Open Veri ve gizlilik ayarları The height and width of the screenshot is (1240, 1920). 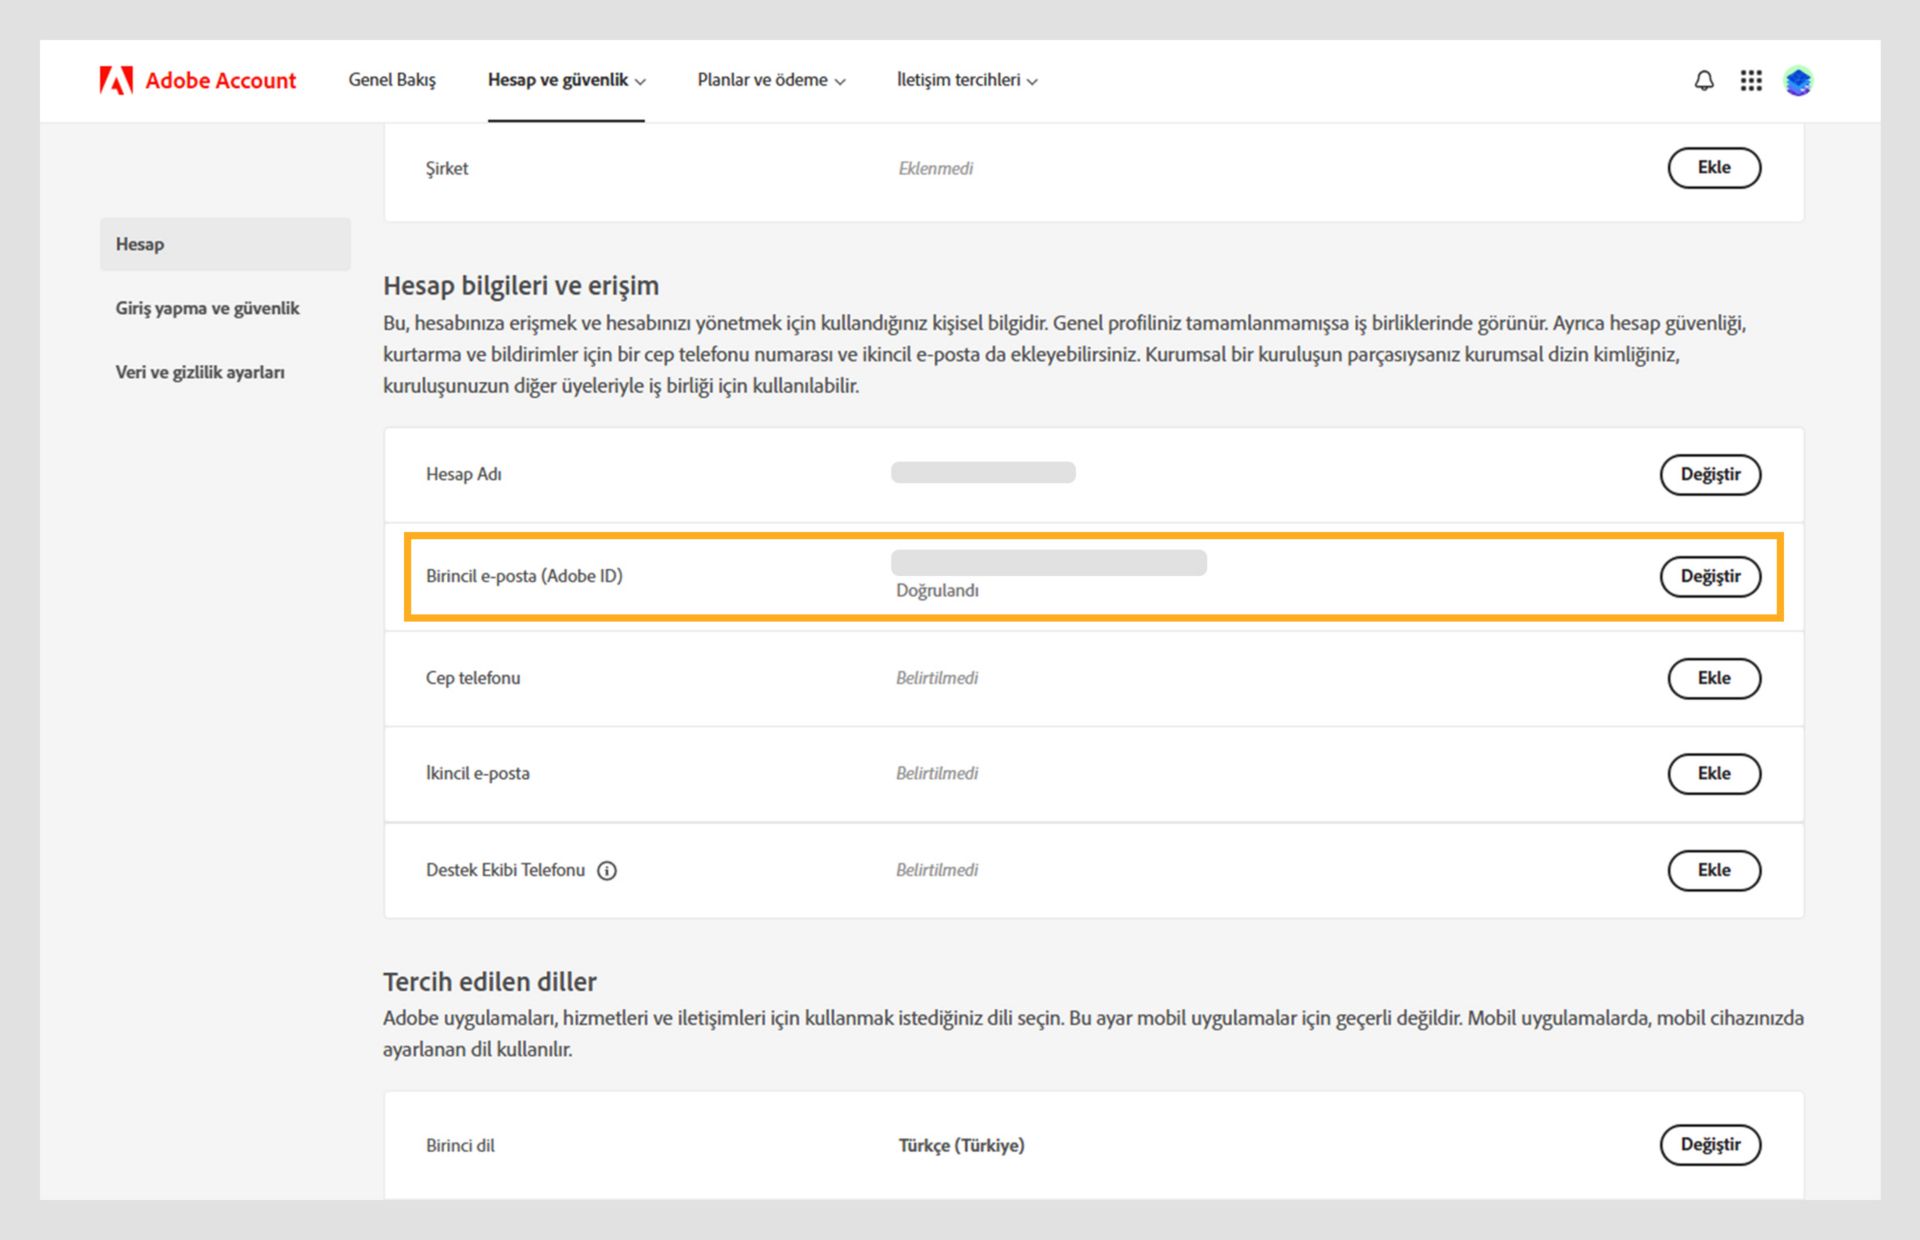200,372
